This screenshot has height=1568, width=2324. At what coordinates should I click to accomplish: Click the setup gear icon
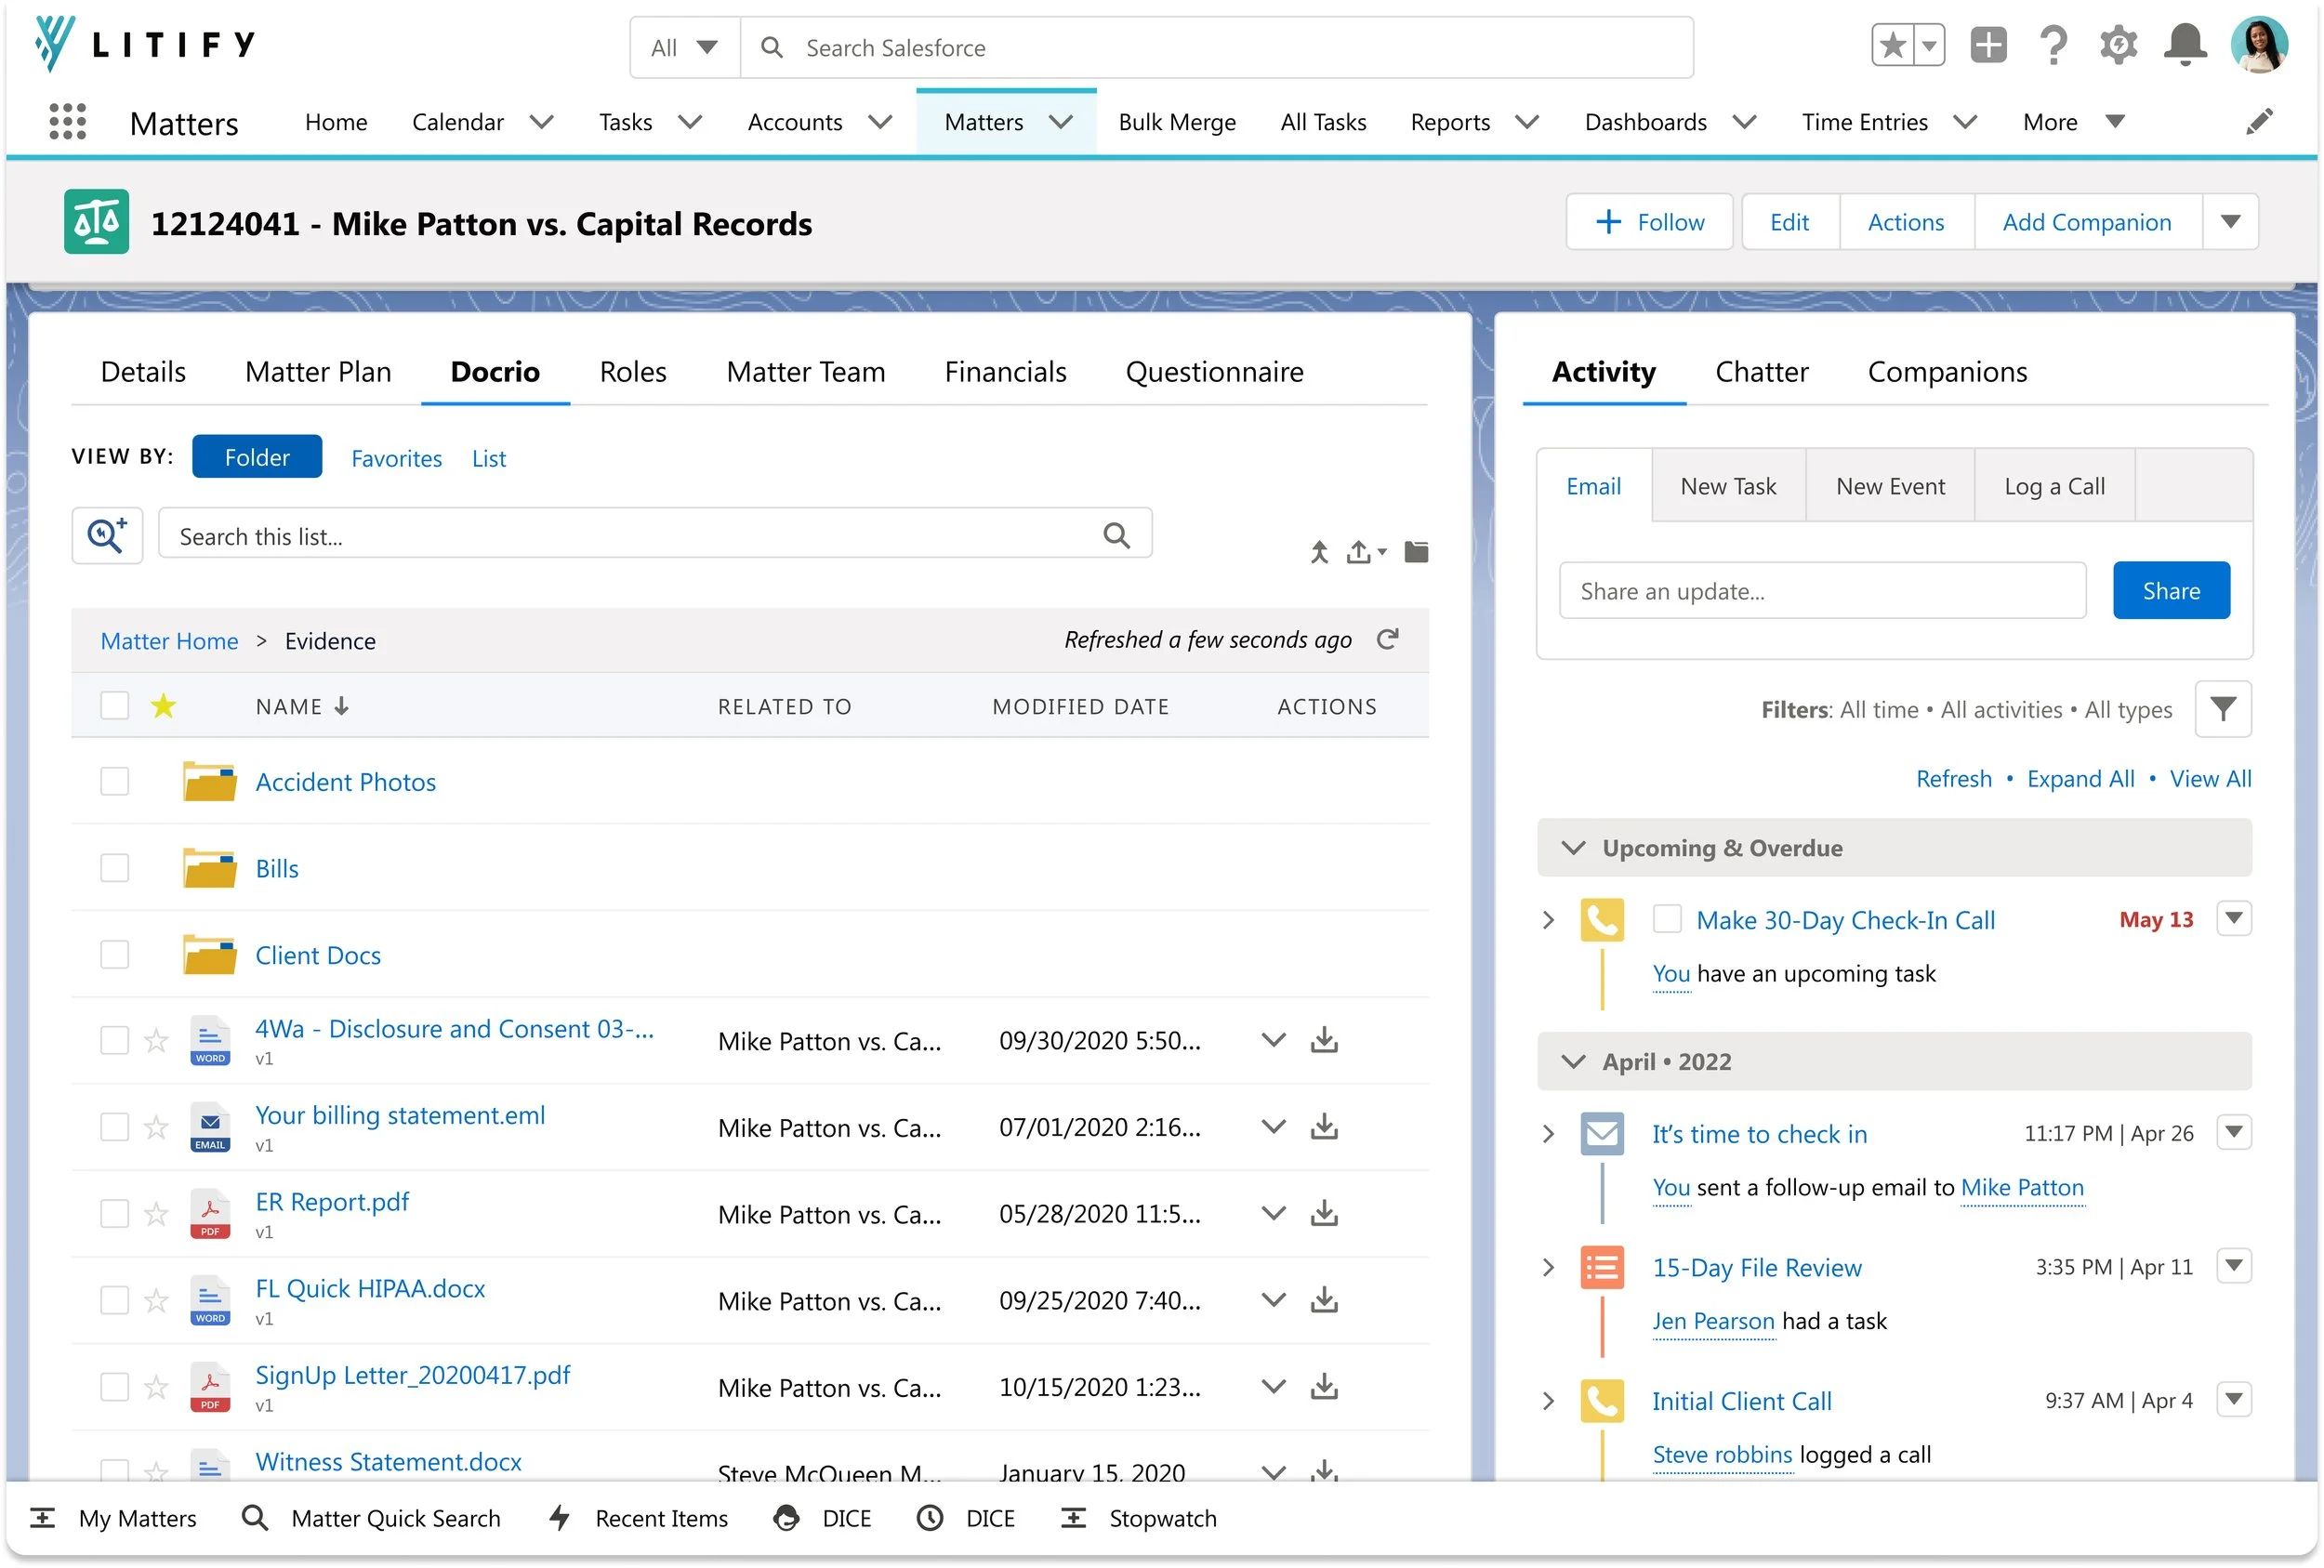2118,46
